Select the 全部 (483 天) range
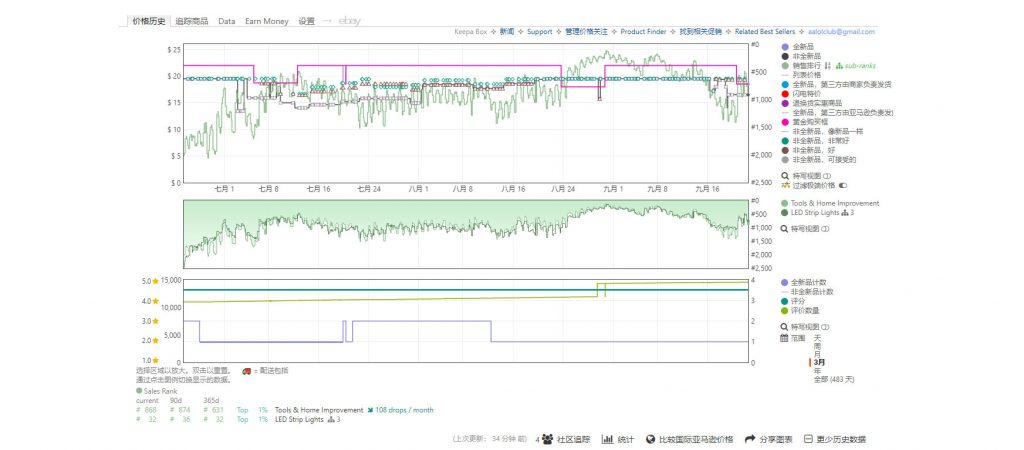 835,379
